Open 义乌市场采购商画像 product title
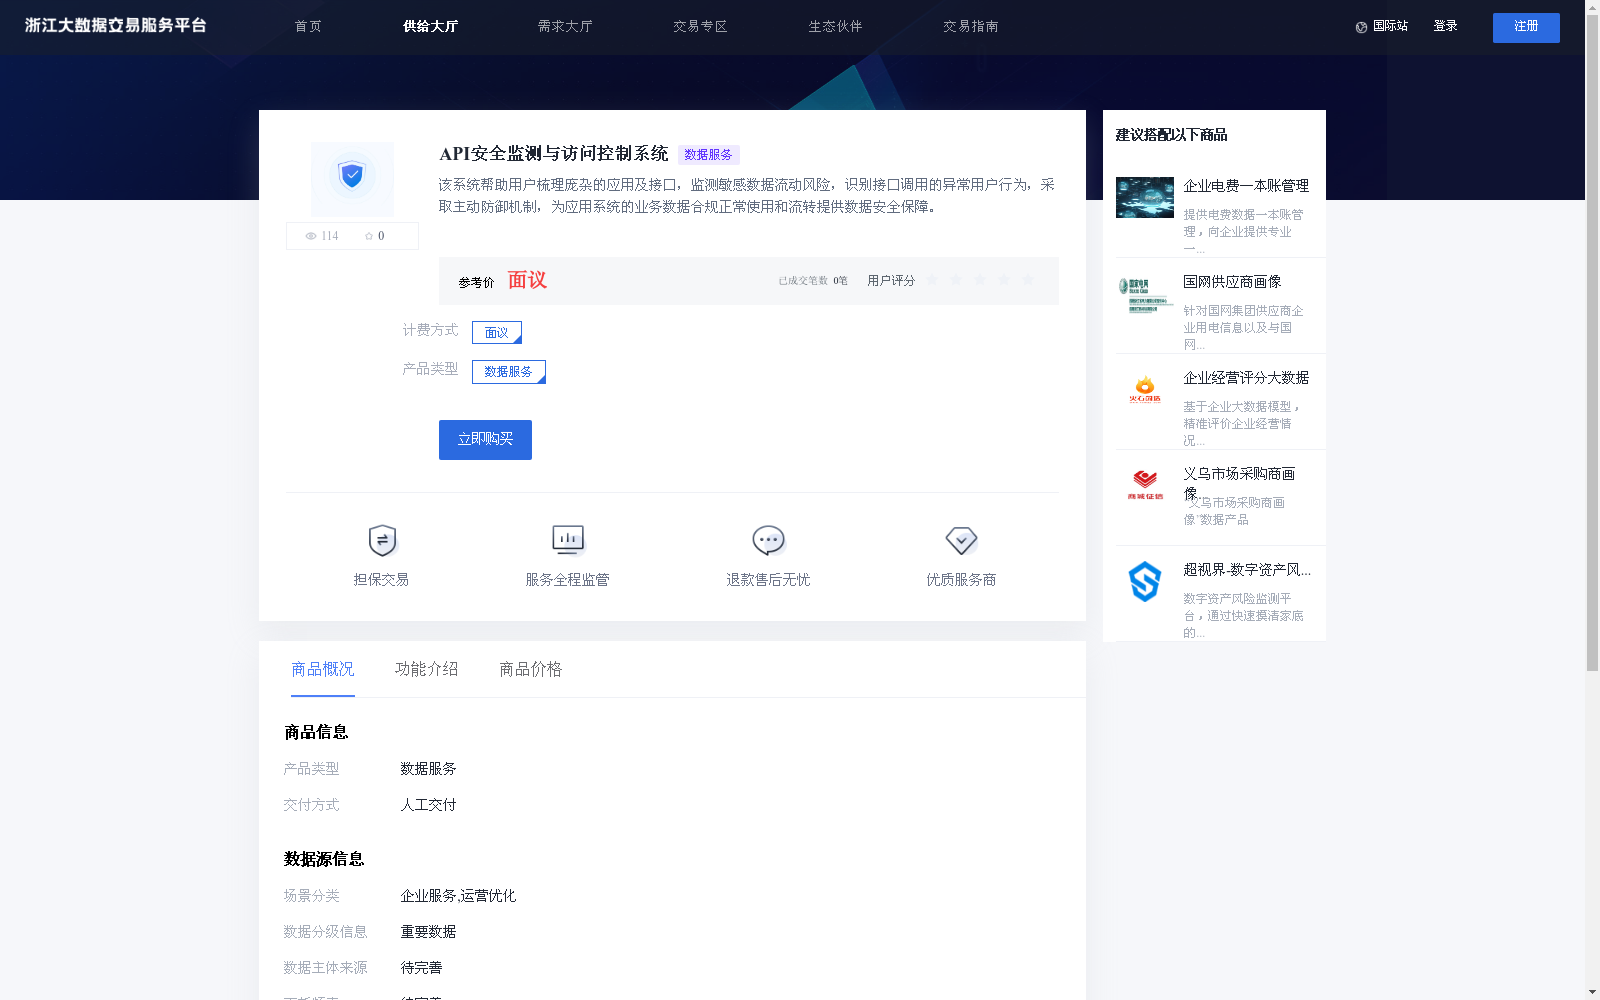 point(1239,482)
